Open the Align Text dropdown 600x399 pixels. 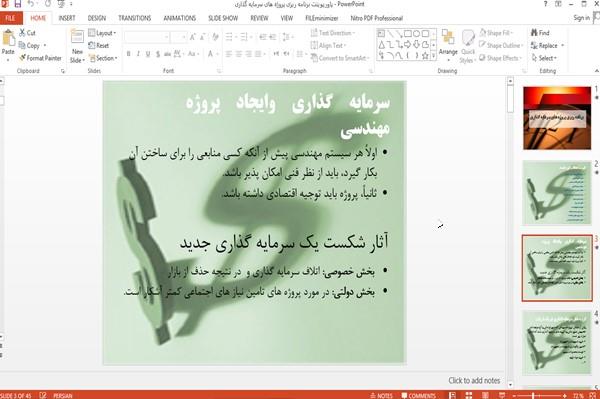click(329, 46)
